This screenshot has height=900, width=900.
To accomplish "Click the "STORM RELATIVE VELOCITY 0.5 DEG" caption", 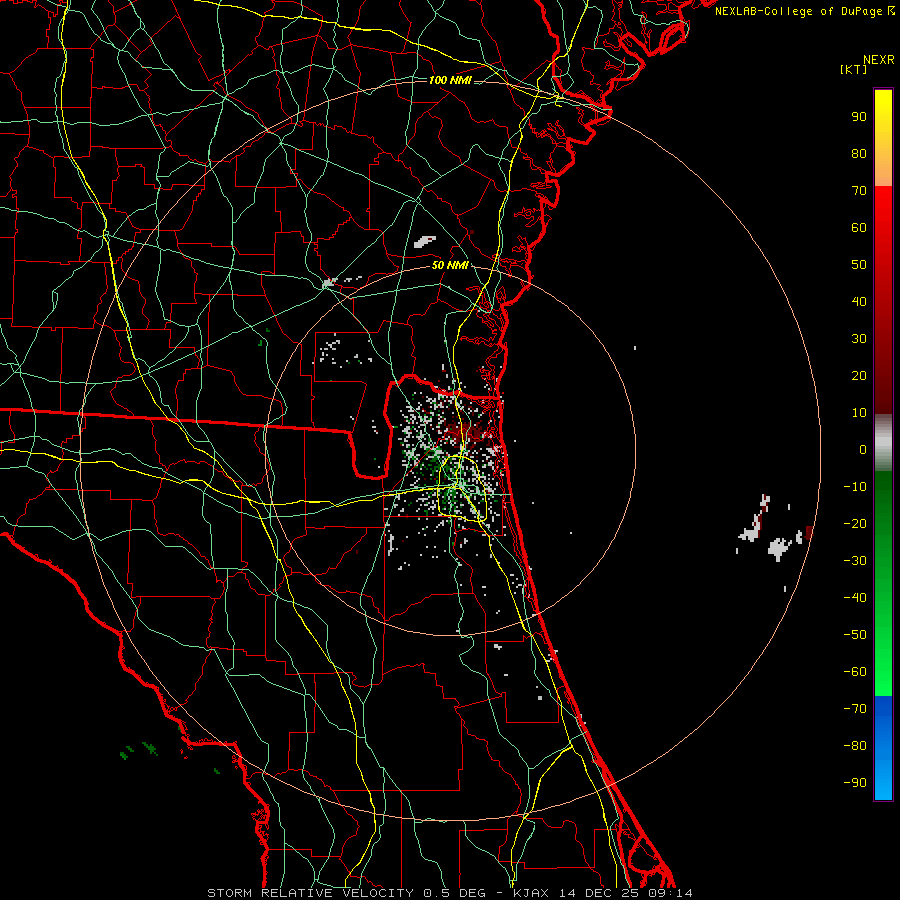I will point(346,893).
